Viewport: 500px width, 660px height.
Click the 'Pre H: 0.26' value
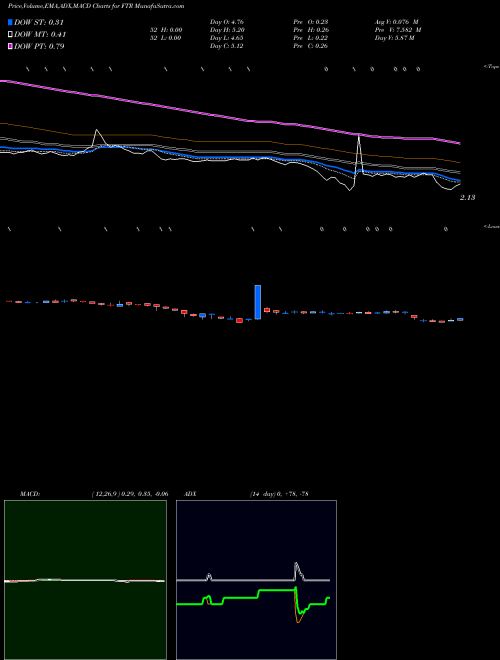pos(311,30)
